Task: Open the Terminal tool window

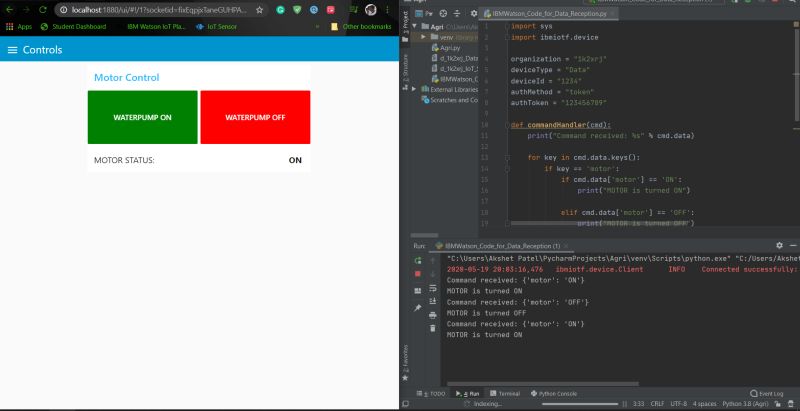Action: pyautogui.click(x=505, y=394)
